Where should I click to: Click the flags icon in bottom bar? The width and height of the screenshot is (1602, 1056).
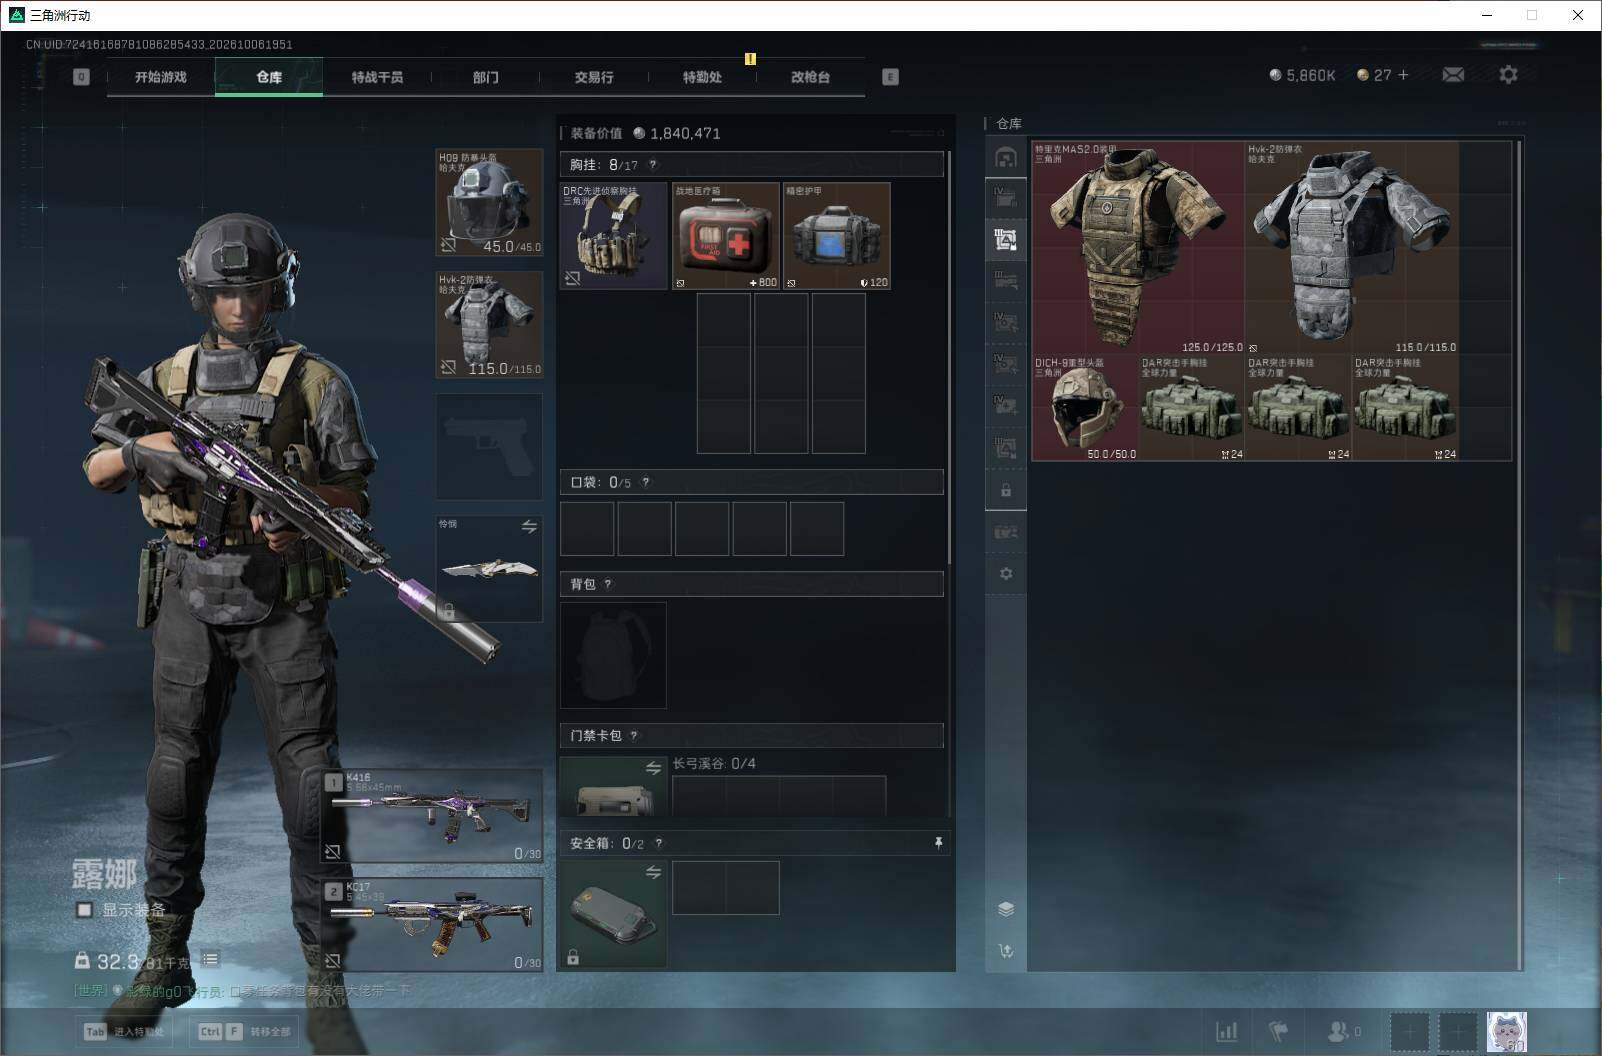1278,1031
